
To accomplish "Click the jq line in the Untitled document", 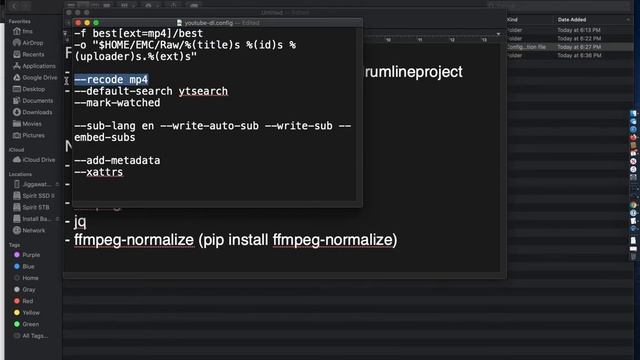I will pos(80,222).
